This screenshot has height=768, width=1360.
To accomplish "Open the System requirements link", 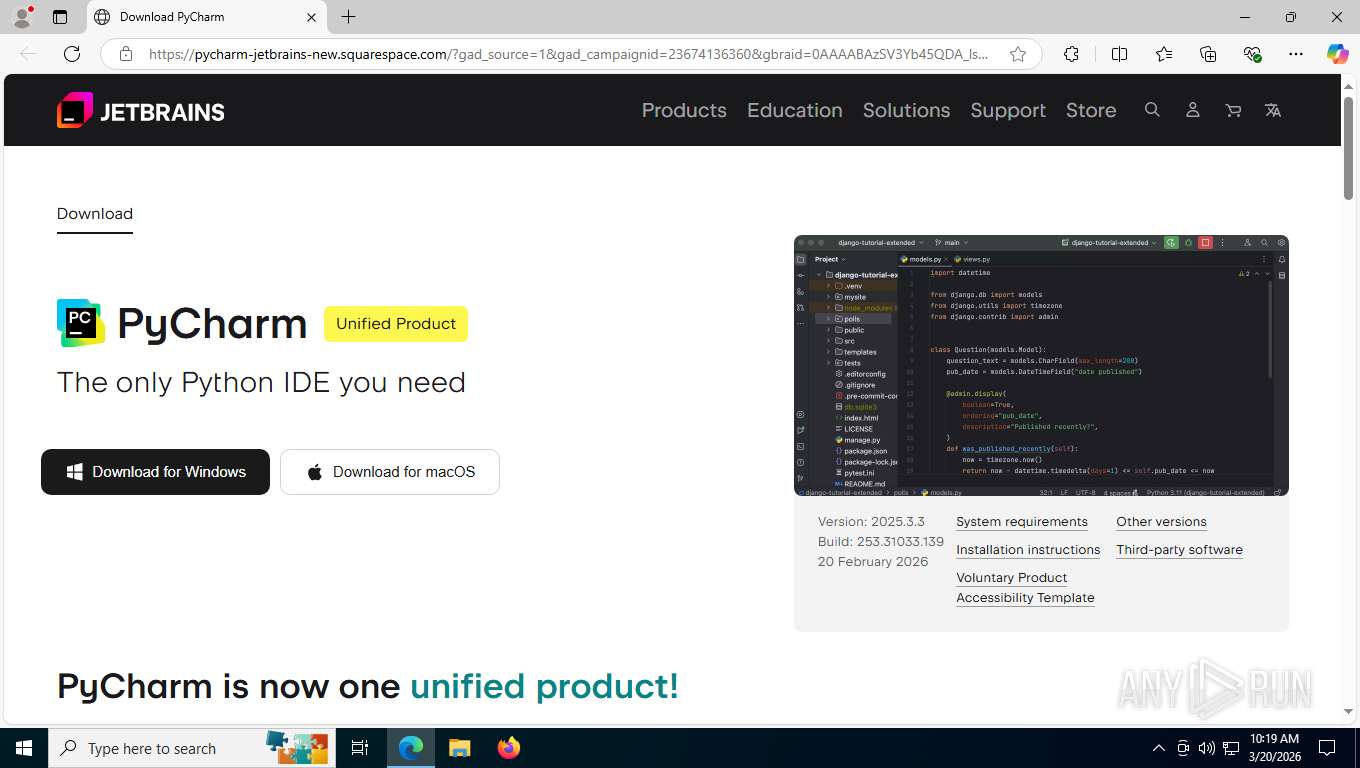I will (x=1022, y=522).
